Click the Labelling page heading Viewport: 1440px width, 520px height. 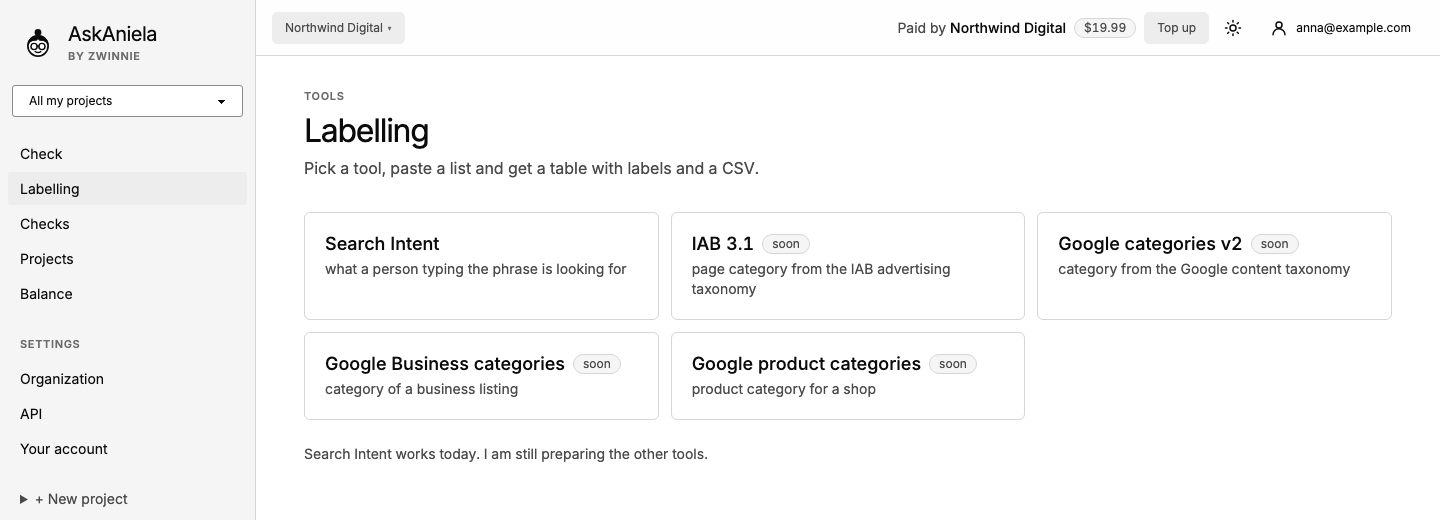(366, 131)
